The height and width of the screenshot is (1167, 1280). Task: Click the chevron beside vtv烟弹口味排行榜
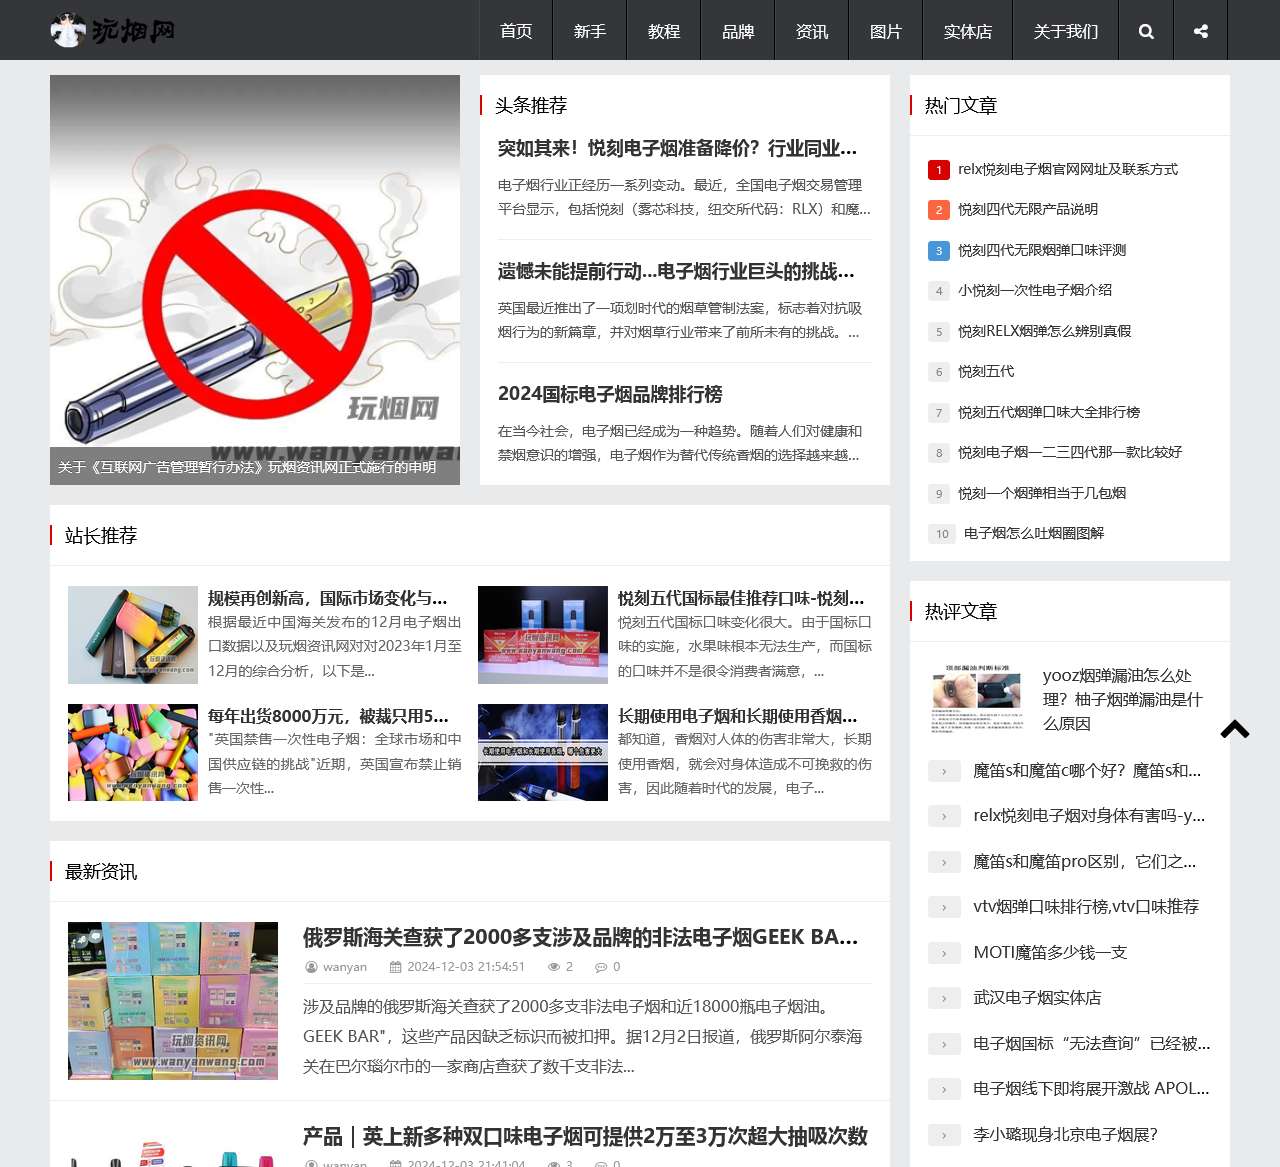tap(944, 907)
